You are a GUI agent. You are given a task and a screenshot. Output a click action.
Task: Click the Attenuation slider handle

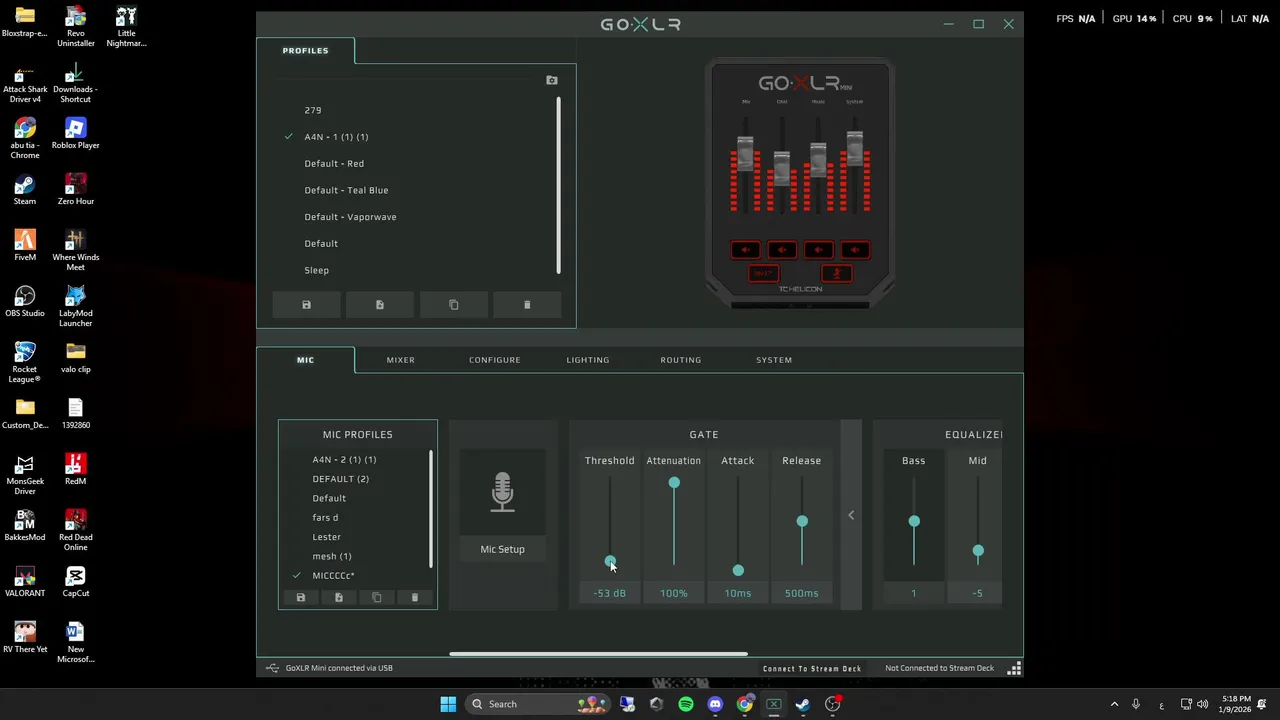coord(674,483)
